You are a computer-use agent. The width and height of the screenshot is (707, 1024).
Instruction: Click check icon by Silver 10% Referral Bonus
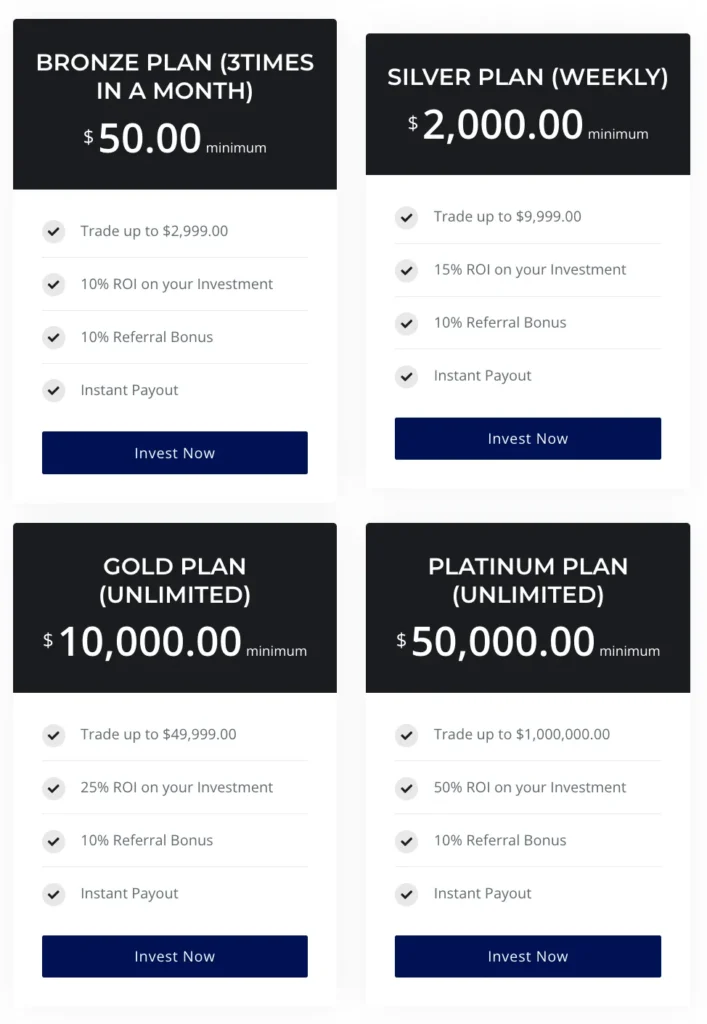coord(406,323)
